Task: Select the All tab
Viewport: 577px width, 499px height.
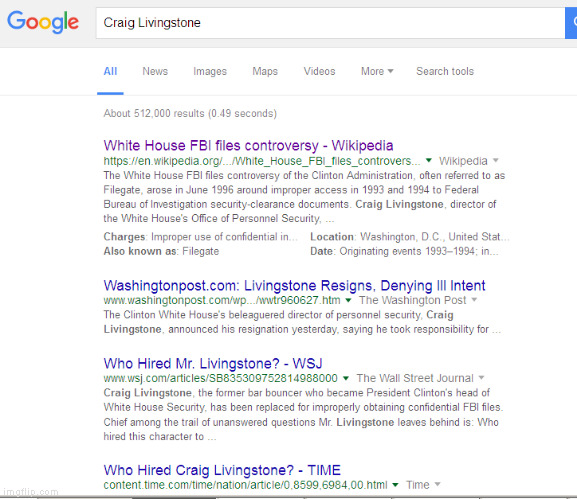Action: pos(110,71)
